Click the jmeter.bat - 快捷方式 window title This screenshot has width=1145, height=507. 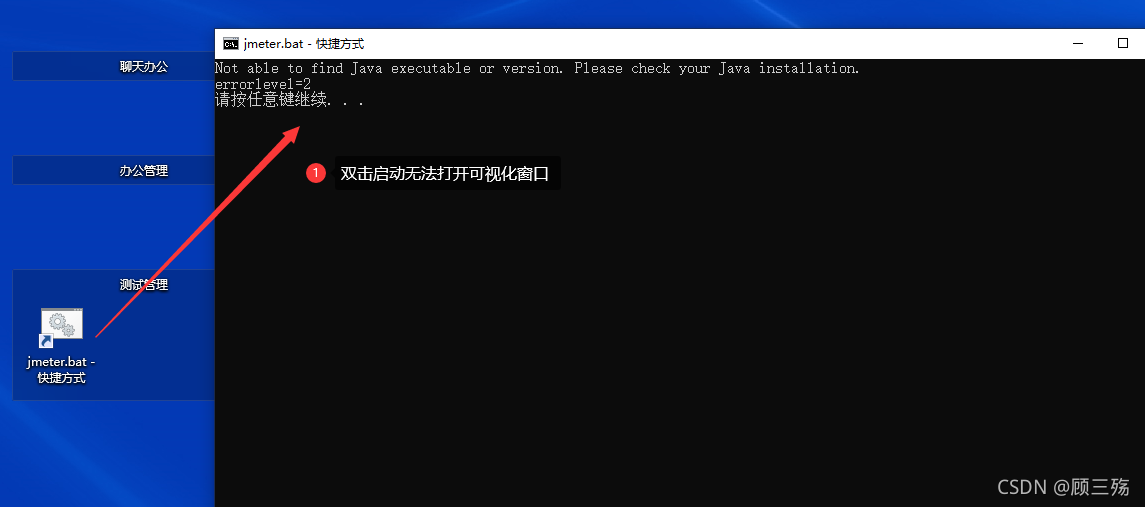[304, 44]
